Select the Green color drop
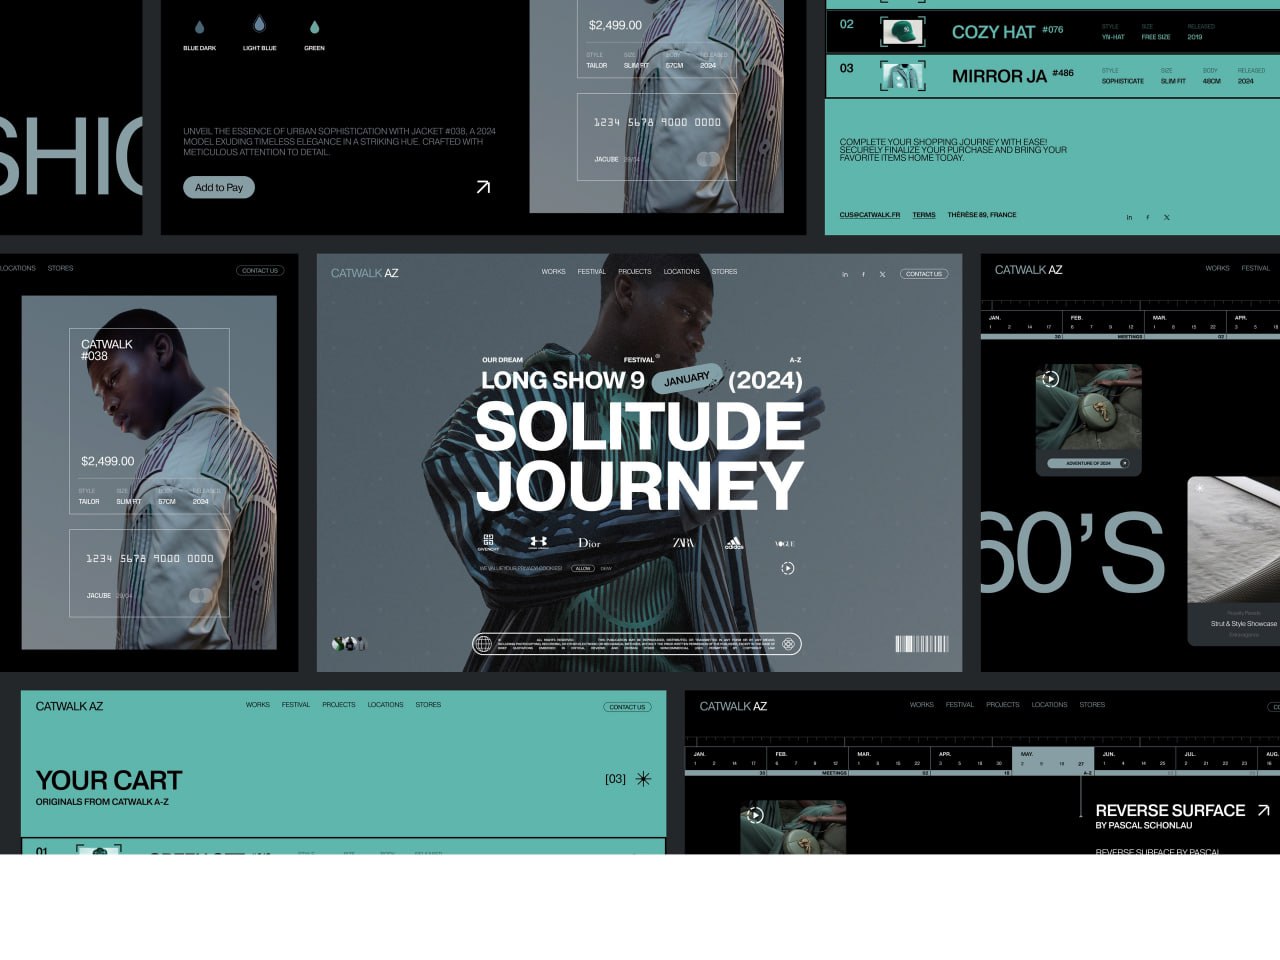This screenshot has height=960, width=1280. 314,27
